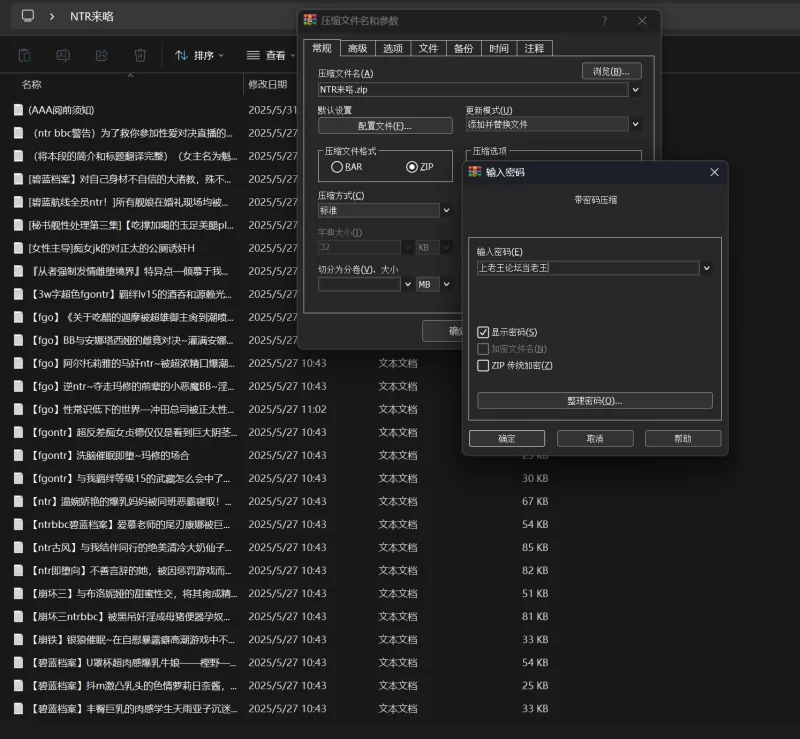Click the help question mark in archive dialog
Screen dimensions: 800x739
pos(605,20)
